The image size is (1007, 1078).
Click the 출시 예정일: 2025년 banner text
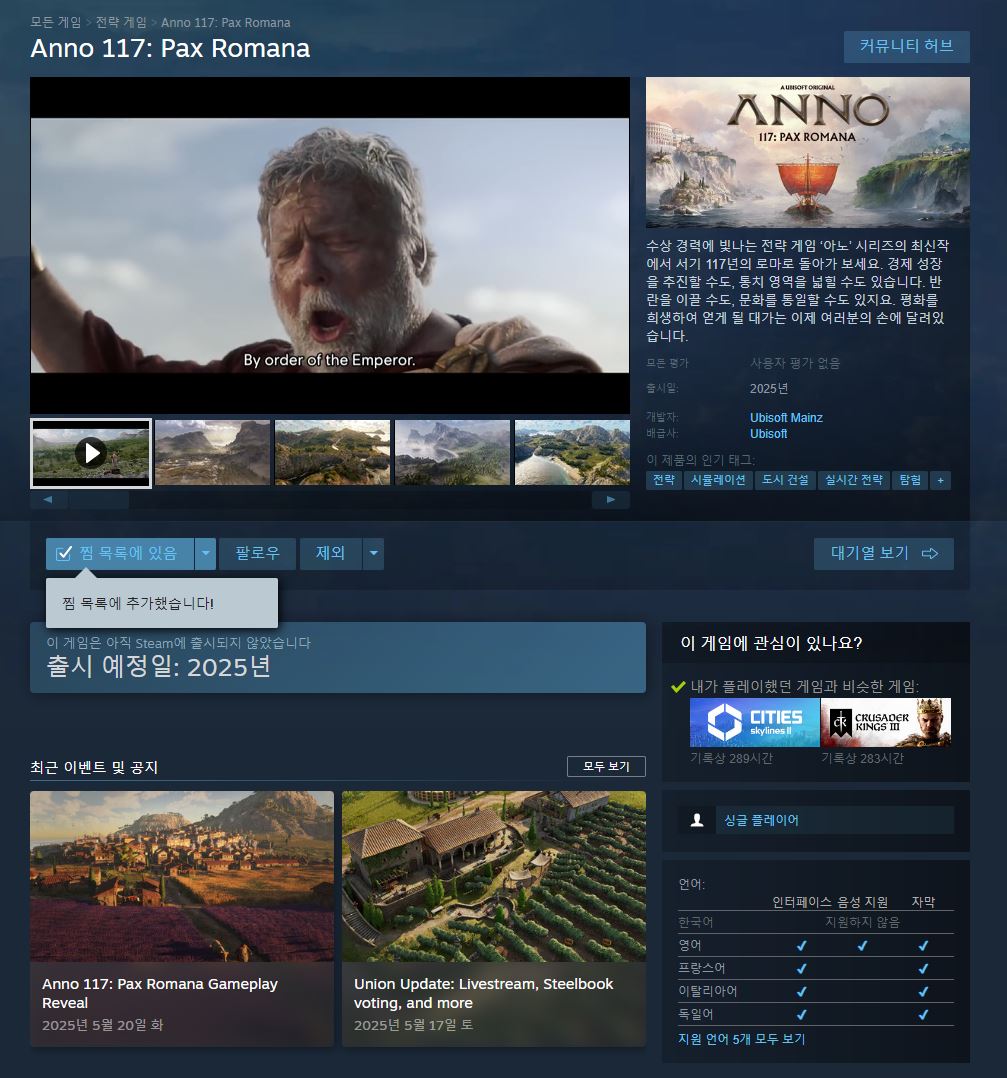(x=159, y=667)
